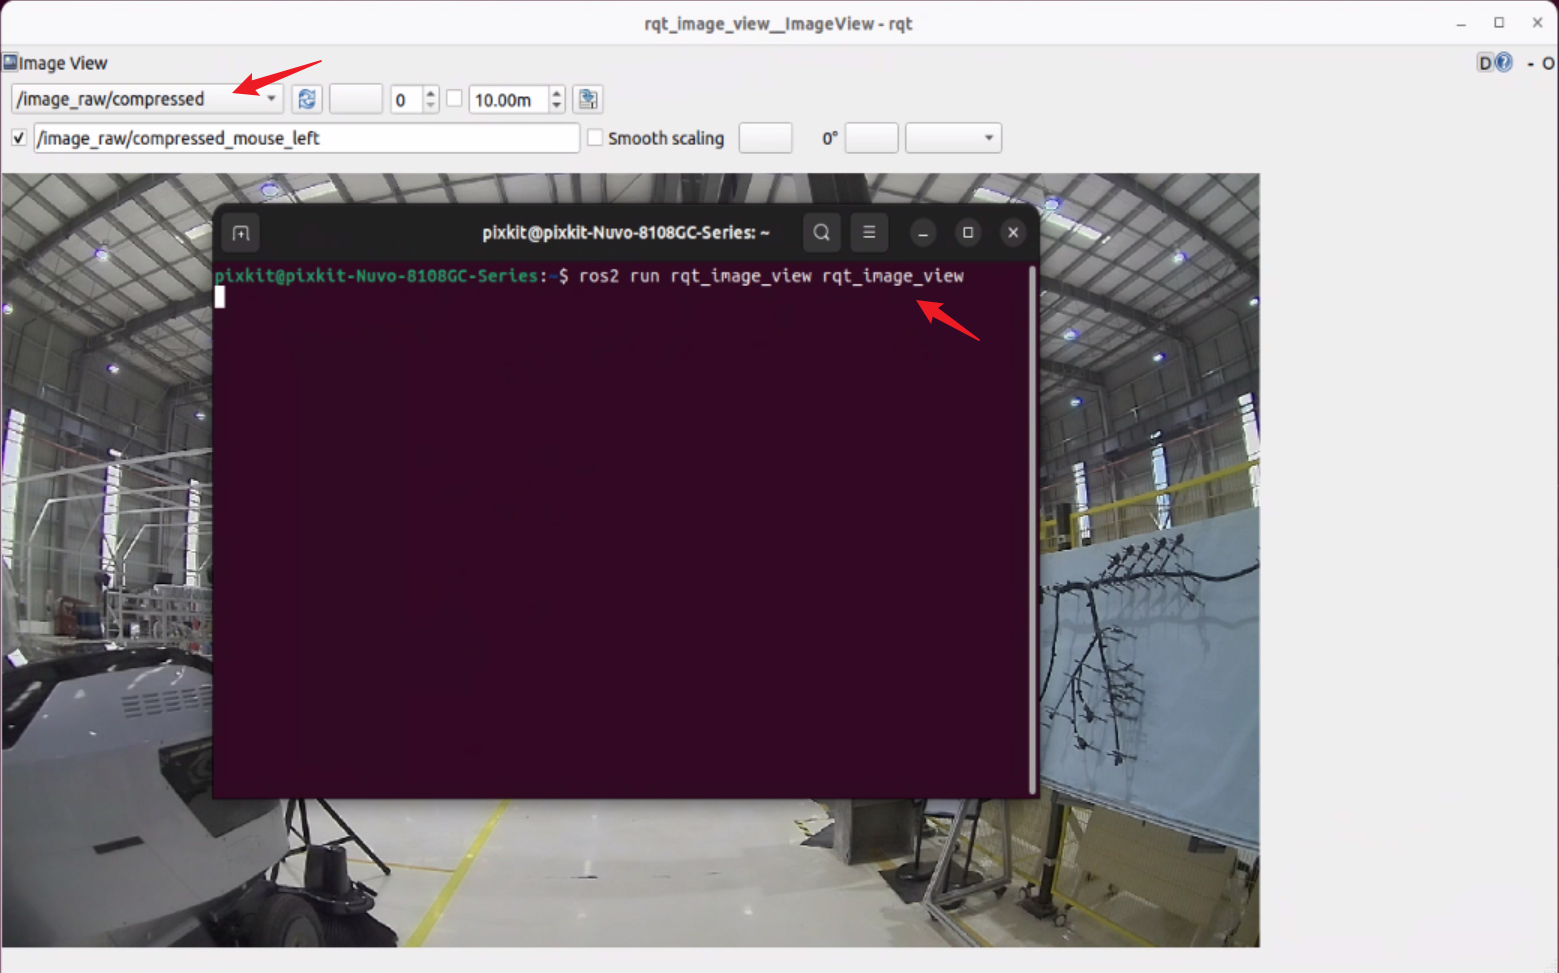This screenshot has width=1559, height=973.
Task: Open the empty dropdown after rotation controls
Action: [x=953, y=138]
